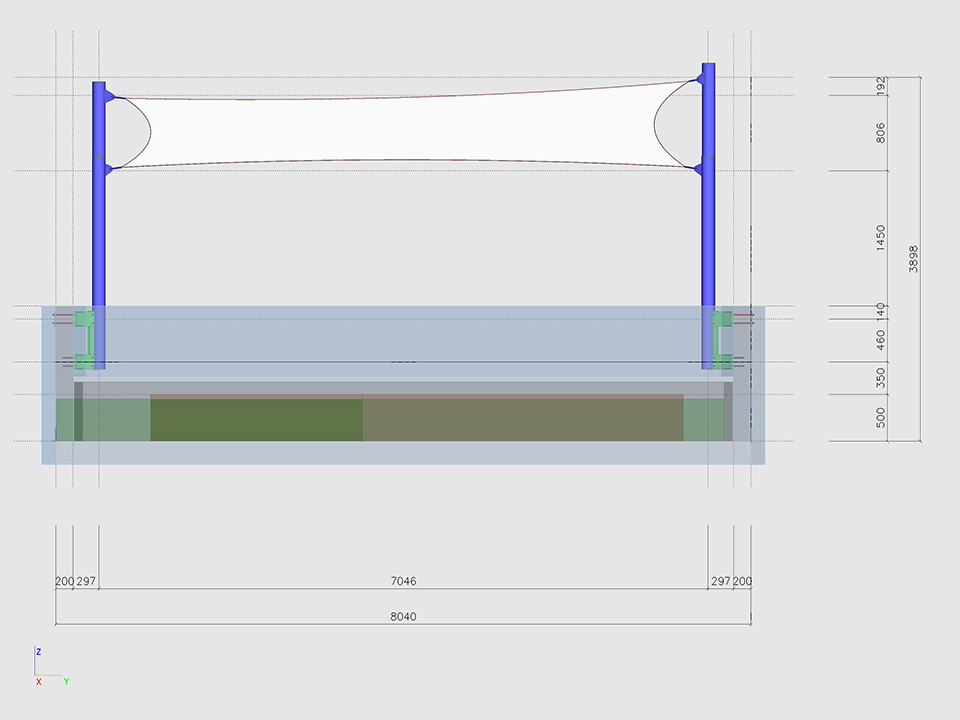Click the Z axis of the coordinate triad
This screenshot has width=960, height=720.
point(36,663)
